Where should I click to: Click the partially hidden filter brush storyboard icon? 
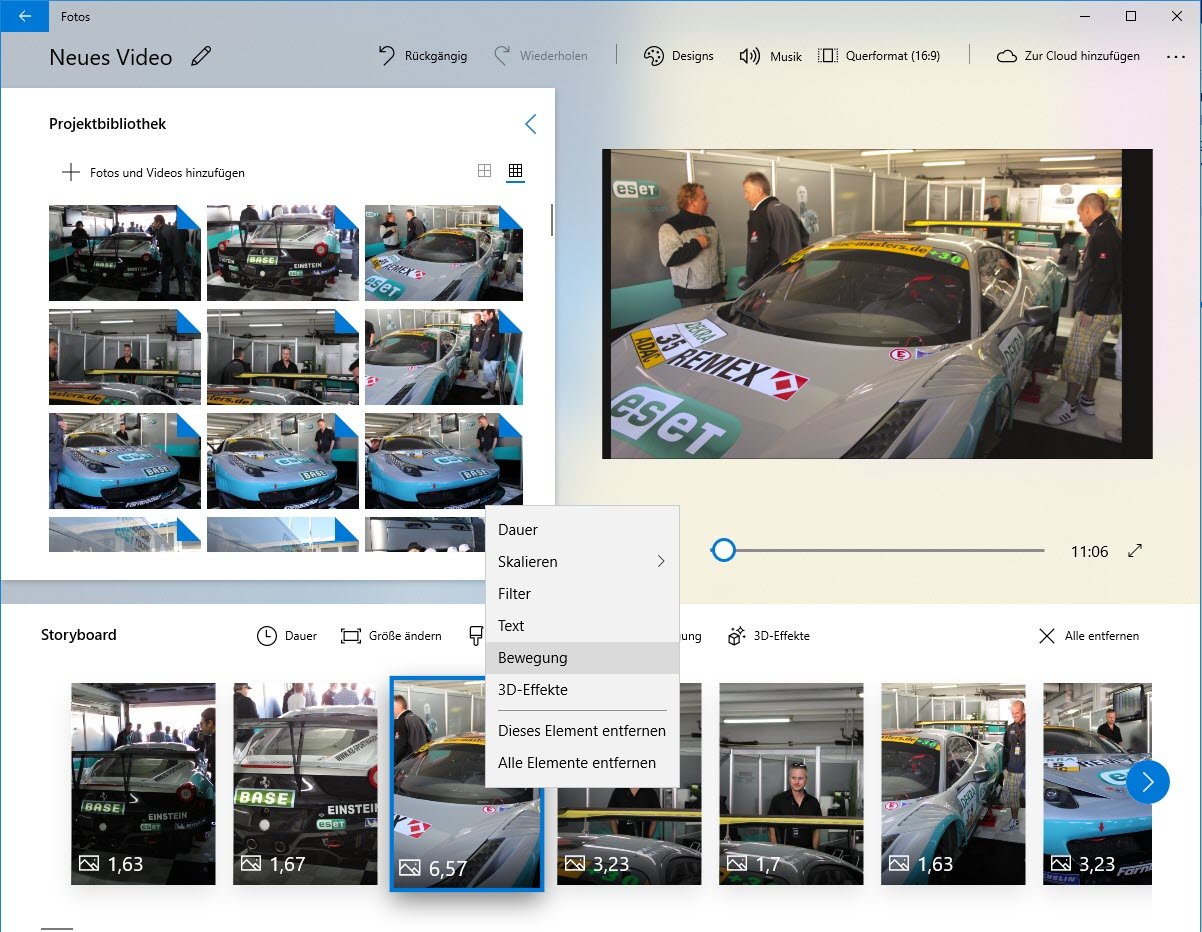pyautogui.click(x=476, y=636)
